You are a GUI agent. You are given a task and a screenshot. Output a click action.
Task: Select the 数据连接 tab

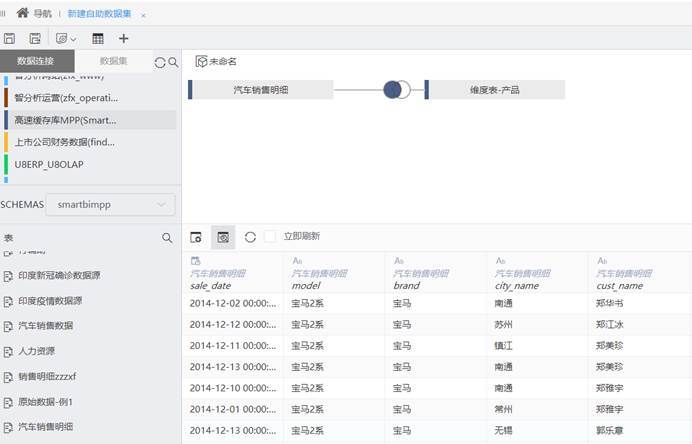[x=36, y=61]
